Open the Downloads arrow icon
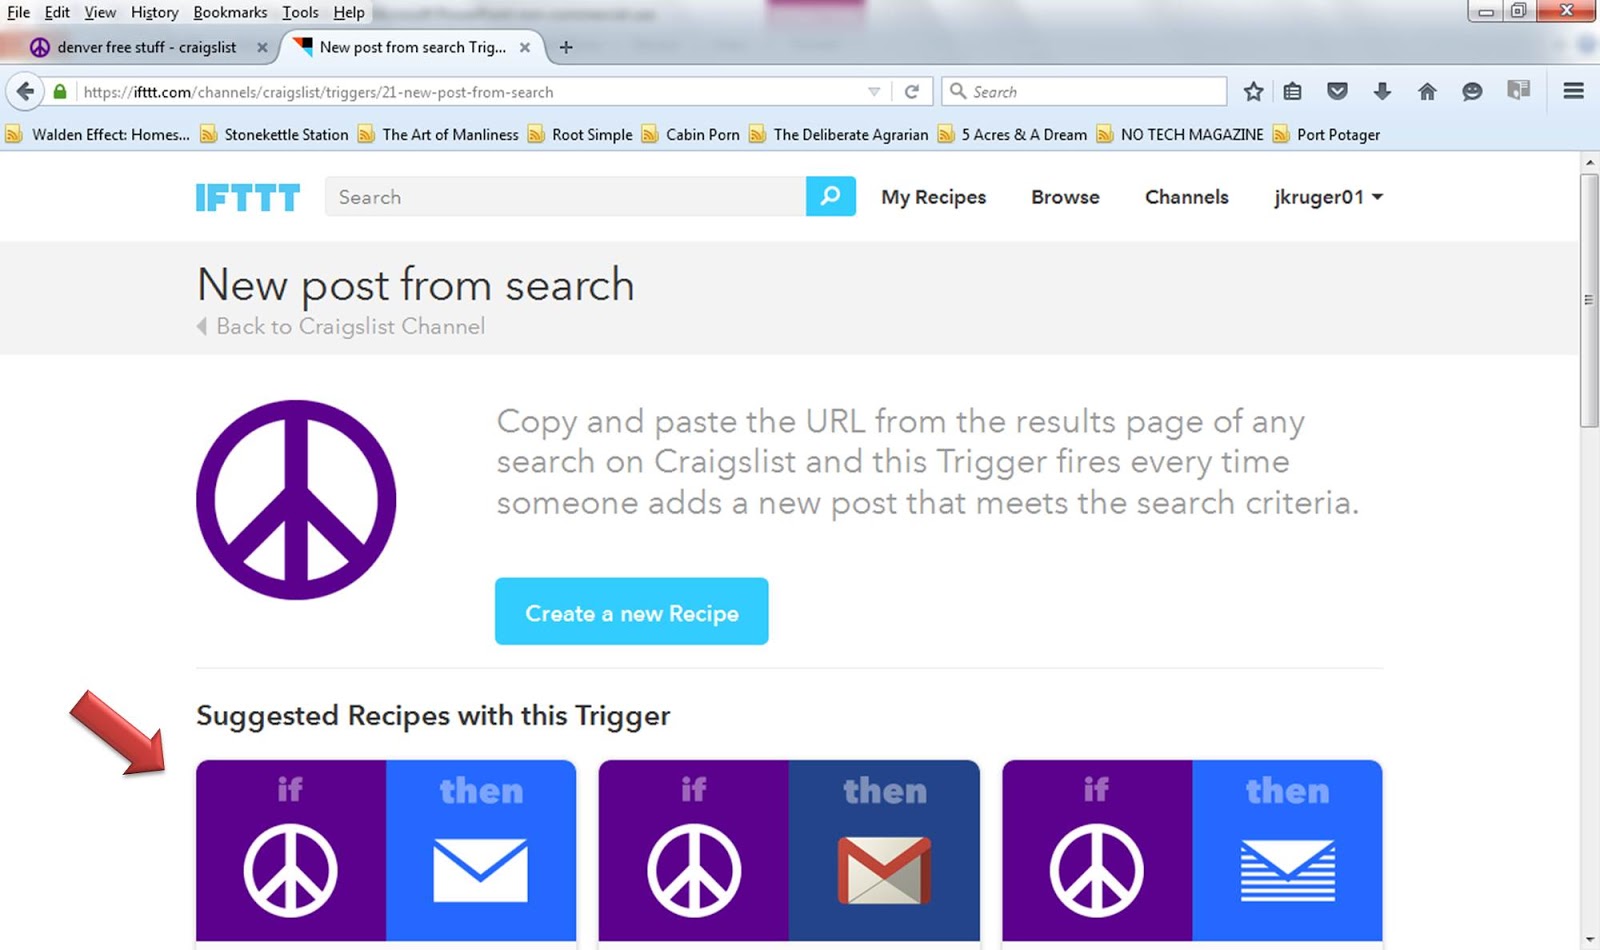Image resolution: width=1600 pixels, height=950 pixels. [x=1382, y=92]
